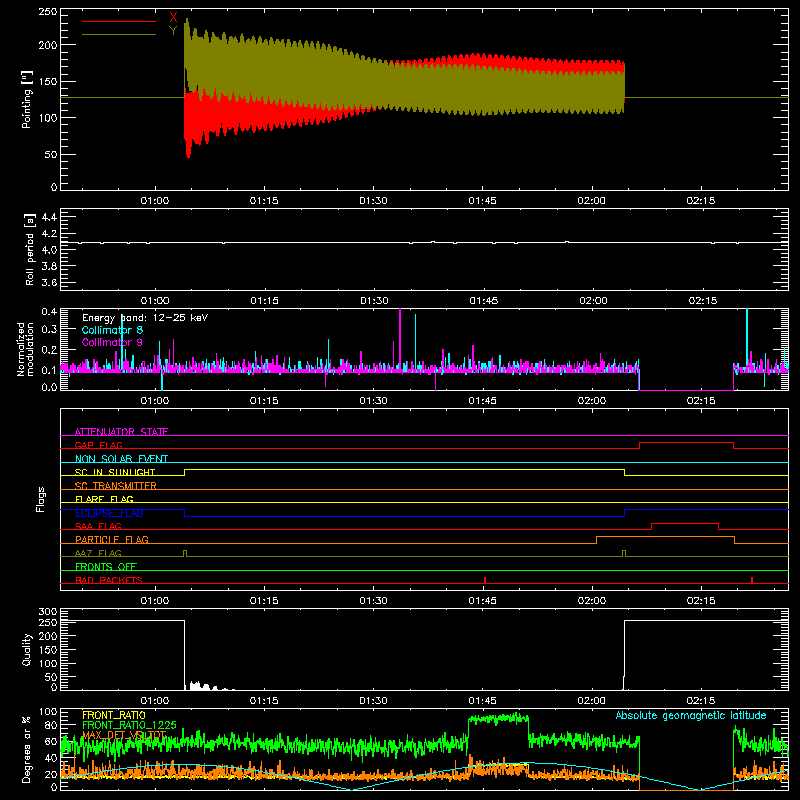Click the 80 tick on Degrees axis
This screenshot has width=800, height=800.
(x=52, y=725)
